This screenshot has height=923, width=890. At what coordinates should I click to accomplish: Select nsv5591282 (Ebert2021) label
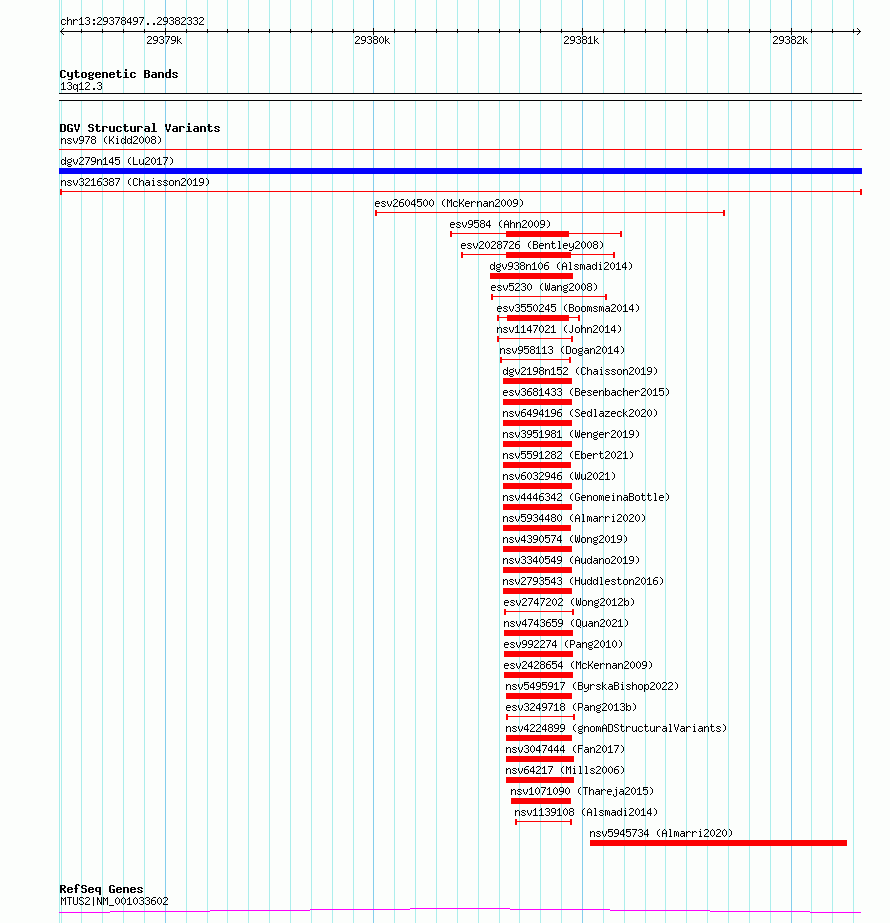pyautogui.click(x=568, y=455)
